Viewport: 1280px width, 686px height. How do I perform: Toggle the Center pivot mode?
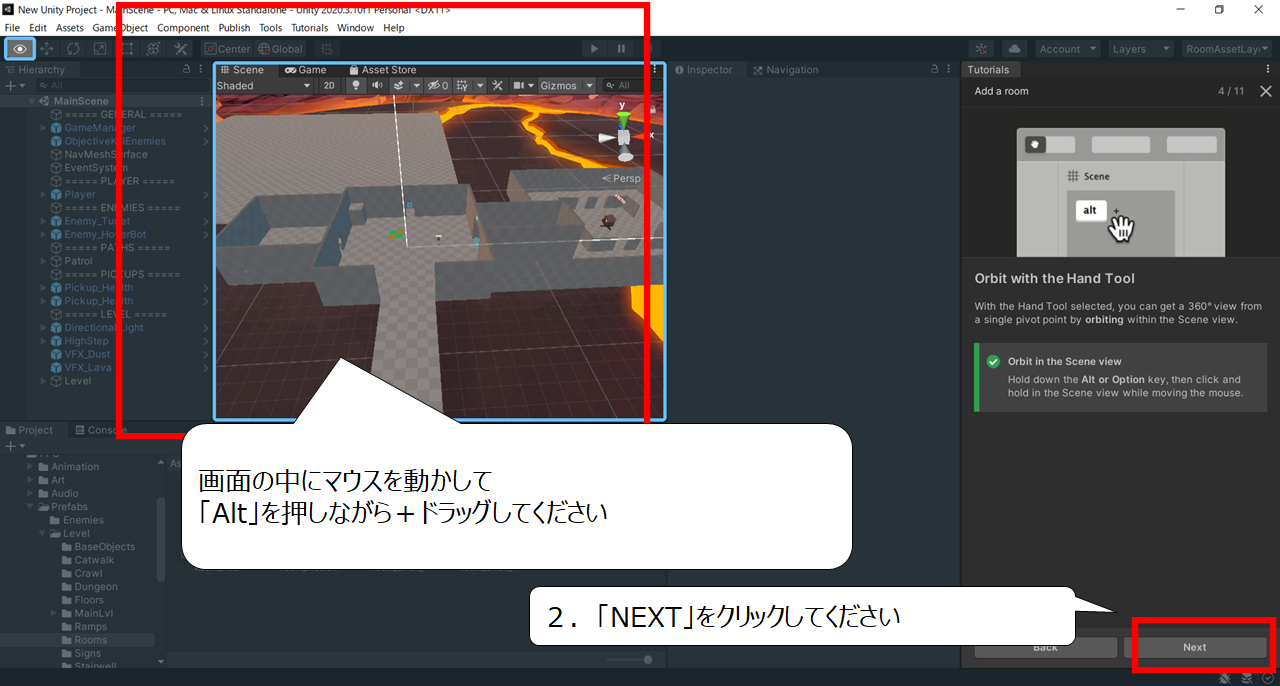coord(227,49)
